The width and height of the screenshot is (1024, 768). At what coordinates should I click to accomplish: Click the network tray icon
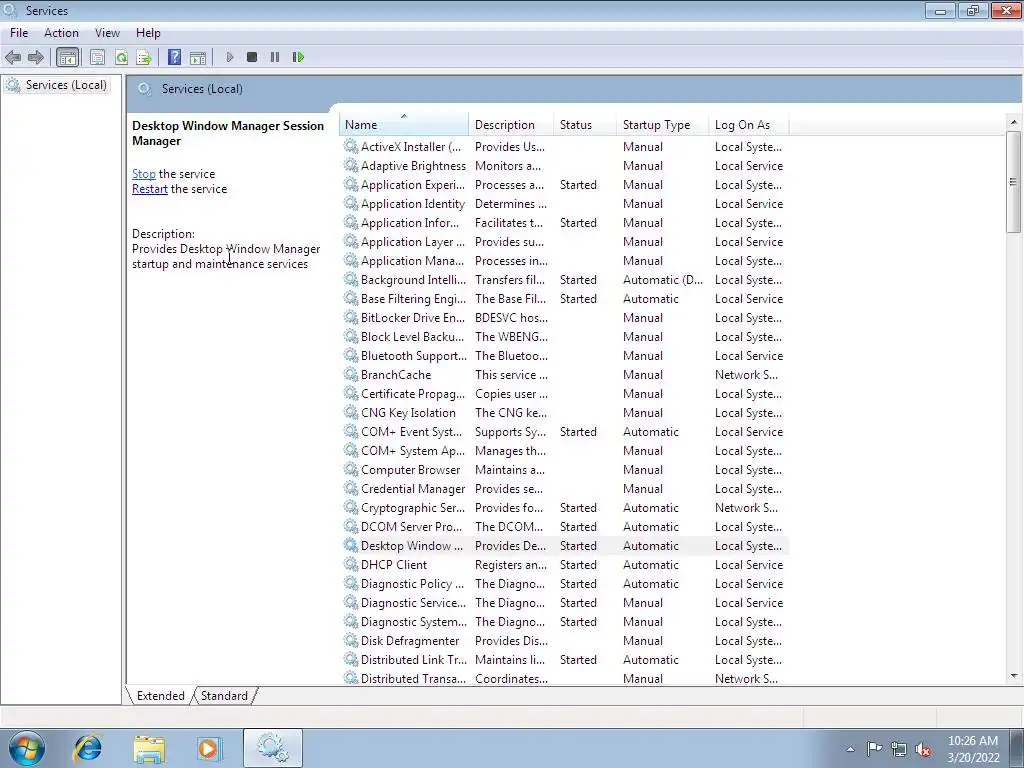pyautogui.click(x=899, y=750)
